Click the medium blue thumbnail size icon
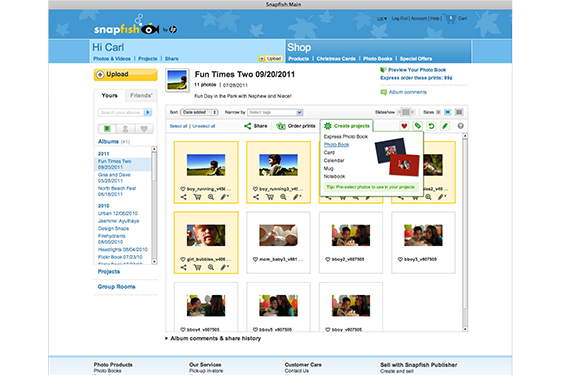 (x=448, y=112)
